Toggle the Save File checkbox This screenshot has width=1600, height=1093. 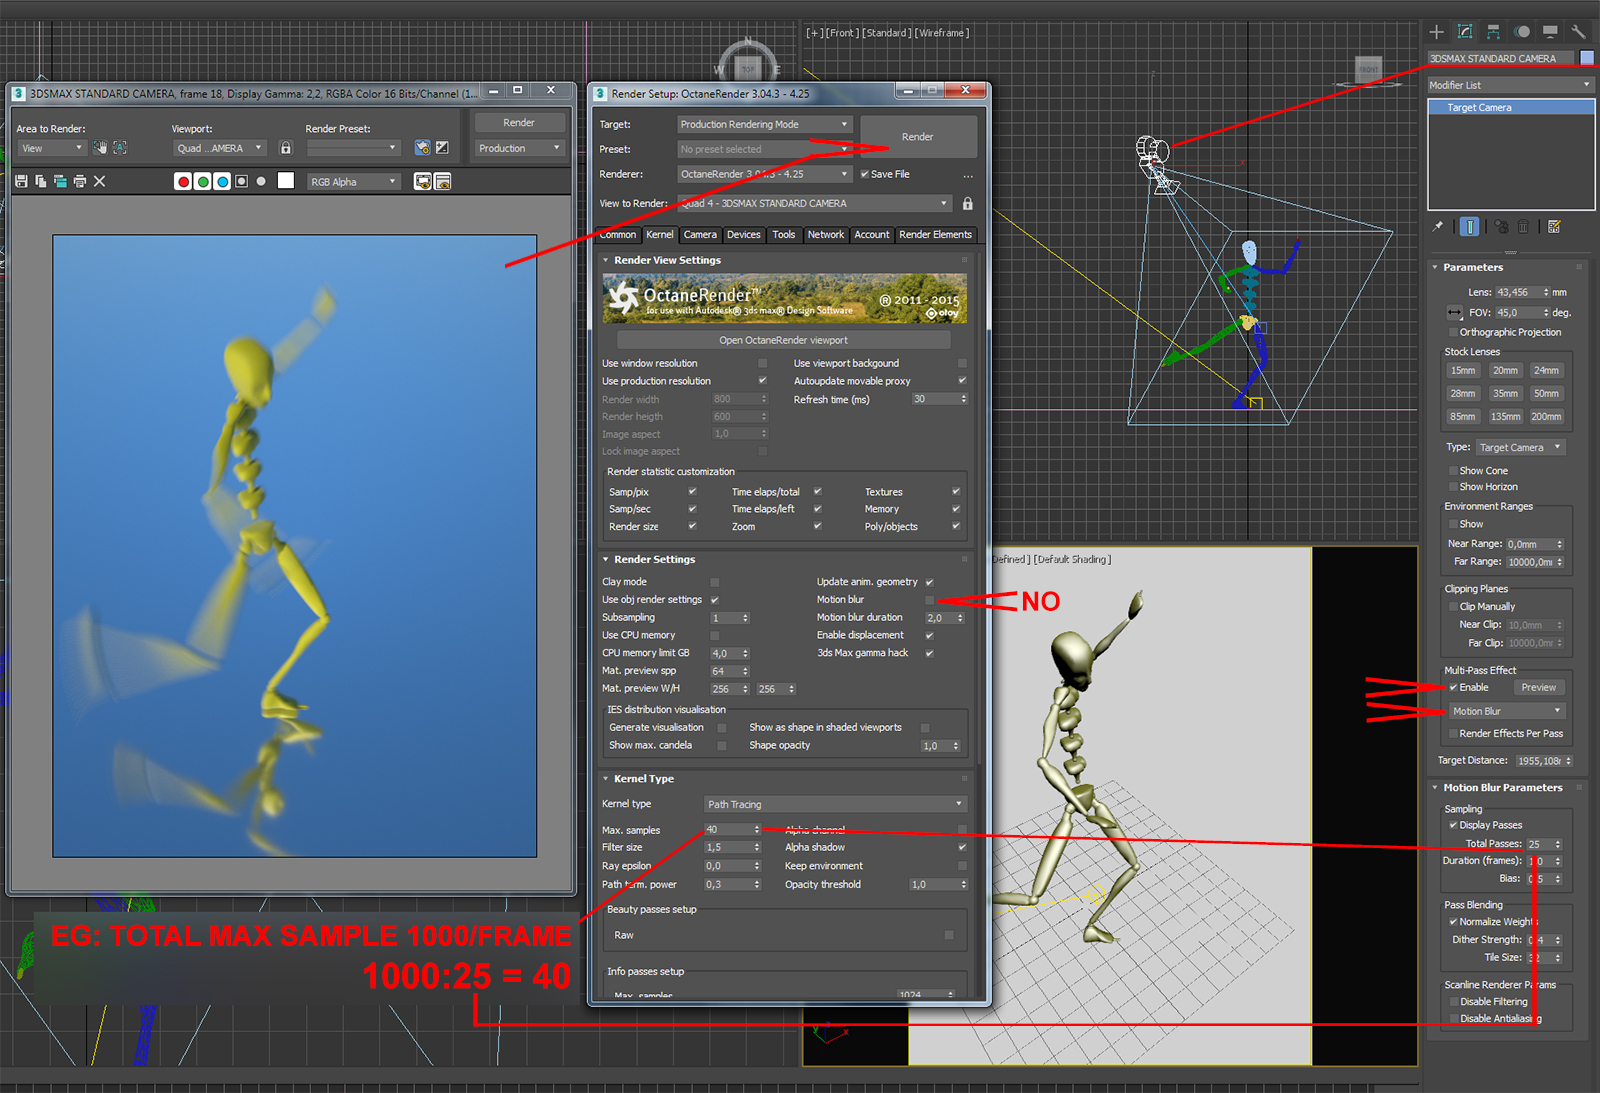click(x=865, y=174)
